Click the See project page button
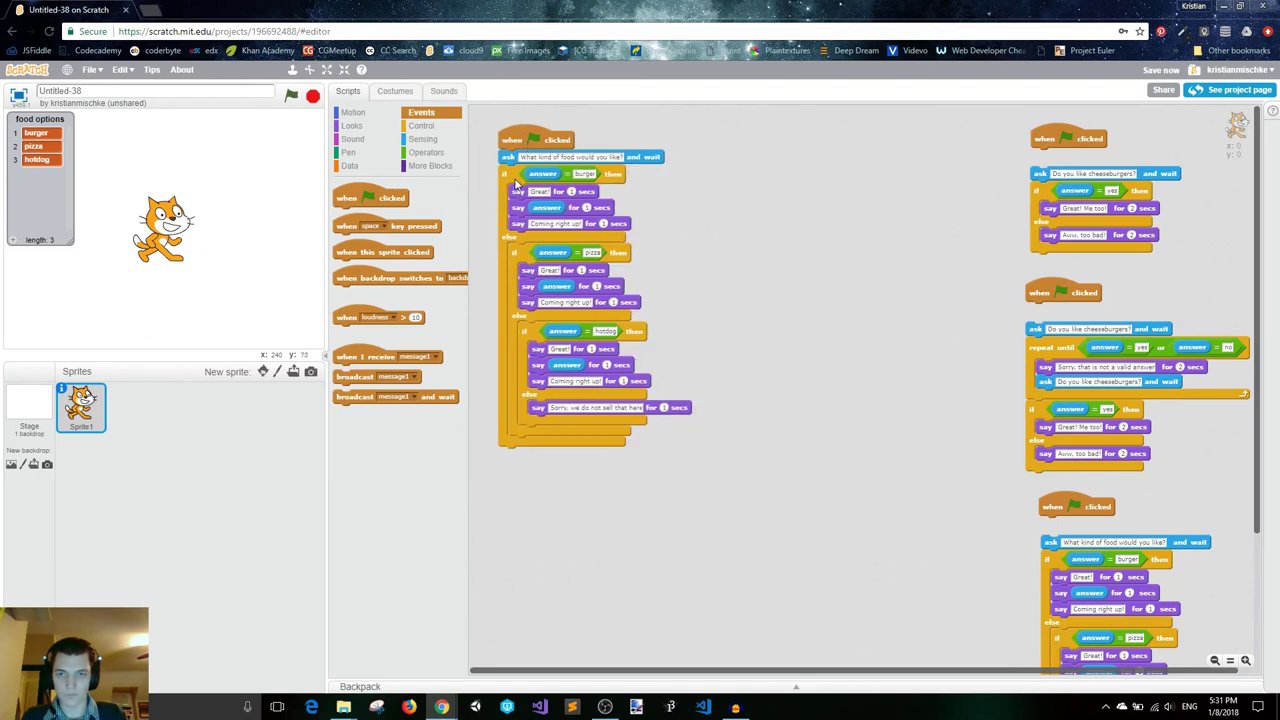Image resolution: width=1280 pixels, height=720 pixels. coord(1228,90)
